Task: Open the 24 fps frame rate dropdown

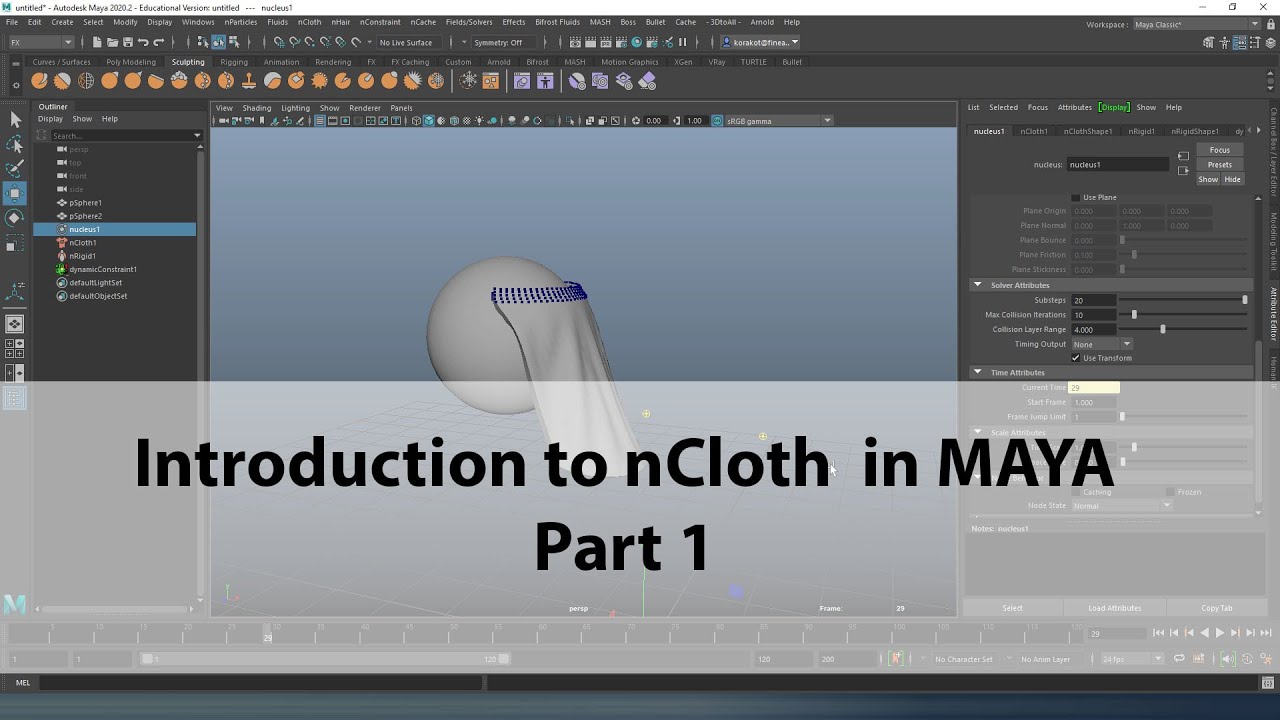Action: [x=1132, y=659]
